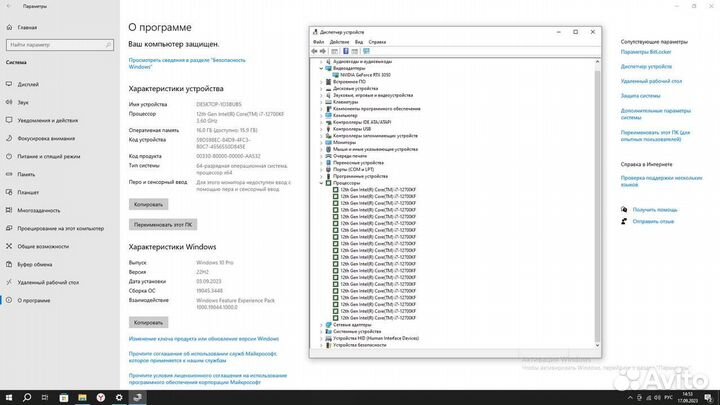Click the scan for hardware changes monitor icon
The width and height of the screenshot is (720, 405).
(366, 51)
